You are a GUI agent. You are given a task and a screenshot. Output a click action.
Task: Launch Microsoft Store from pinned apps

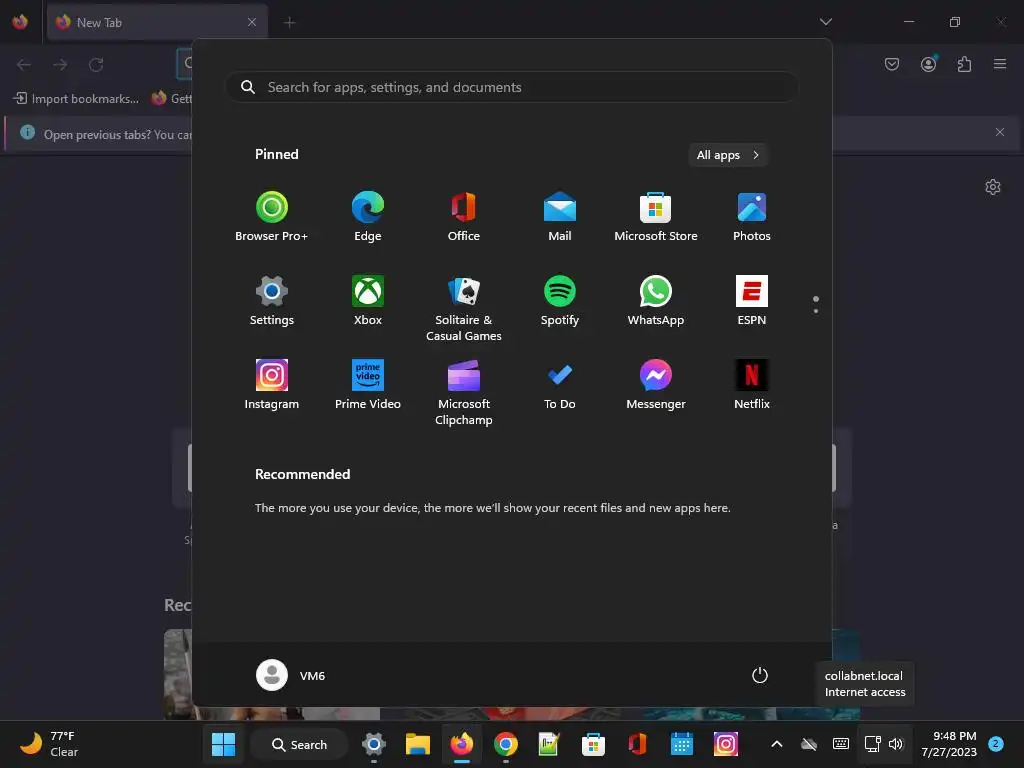(656, 217)
